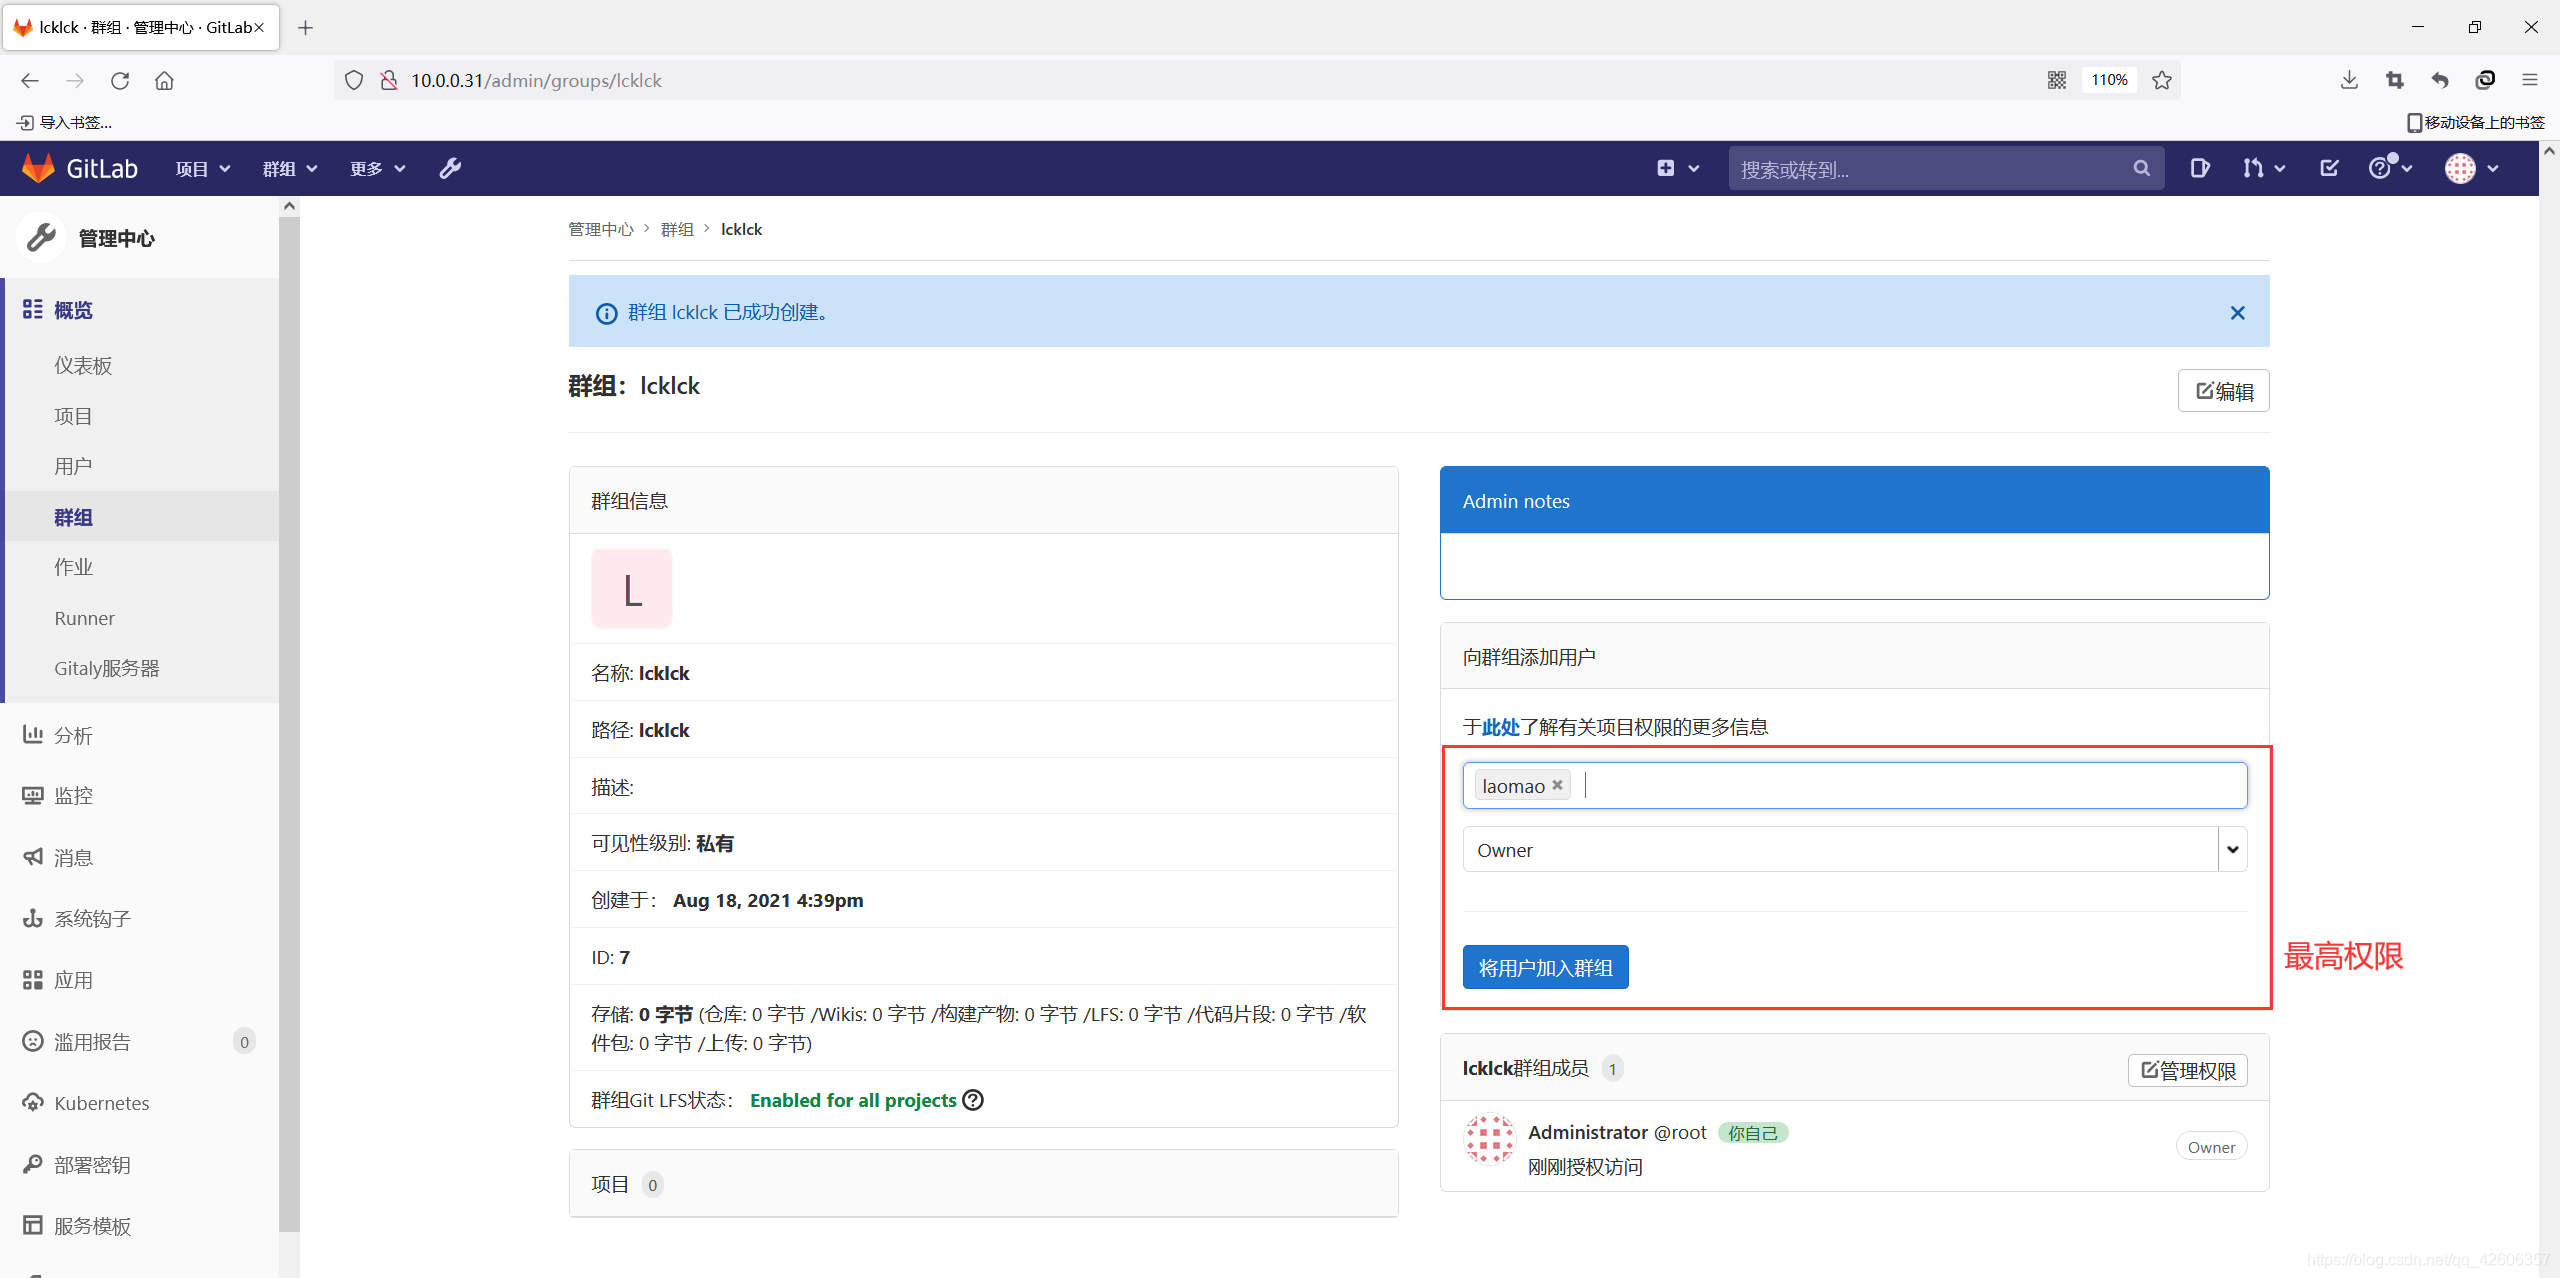
Task: Click the browser bookmark star icon
Action: click(2162, 81)
